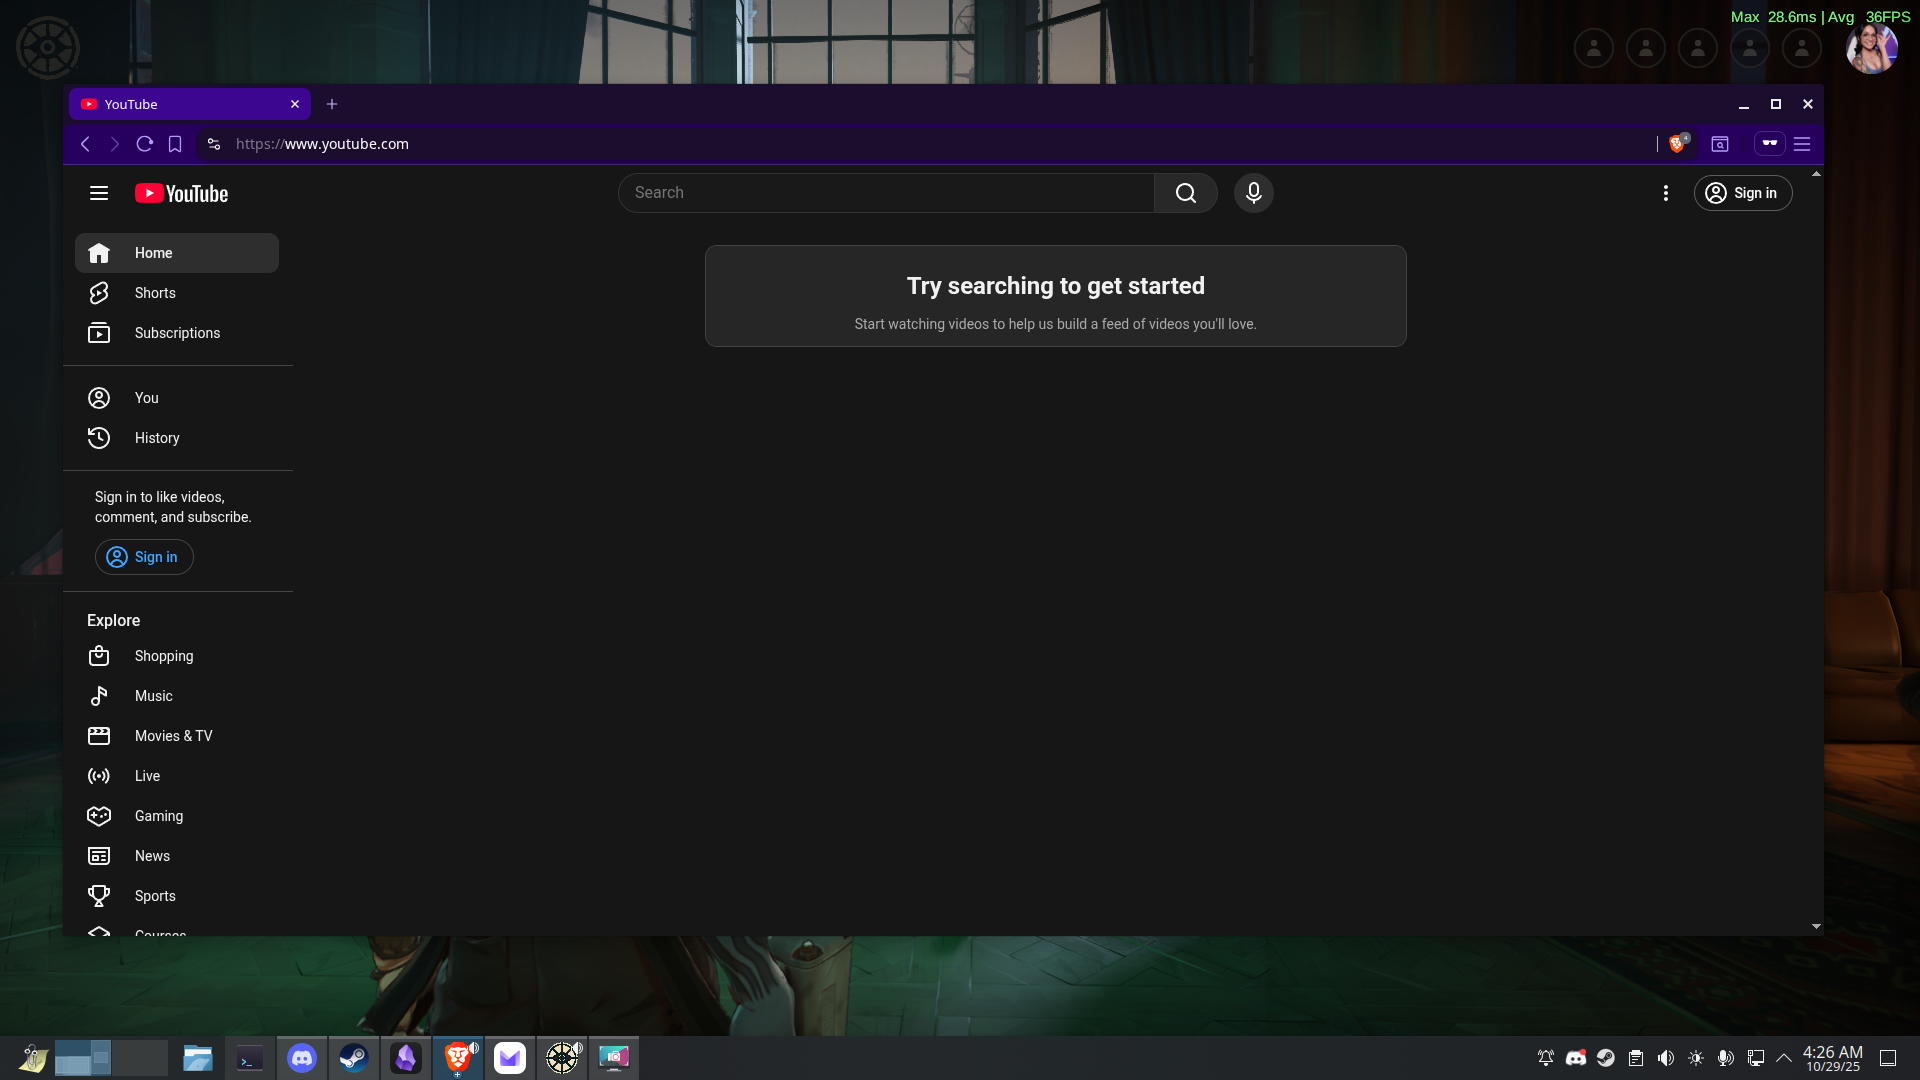Open YouTube settings three-dot menu
The width and height of the screenshot is (1920, 1080).
click(x=1665, y=193)
